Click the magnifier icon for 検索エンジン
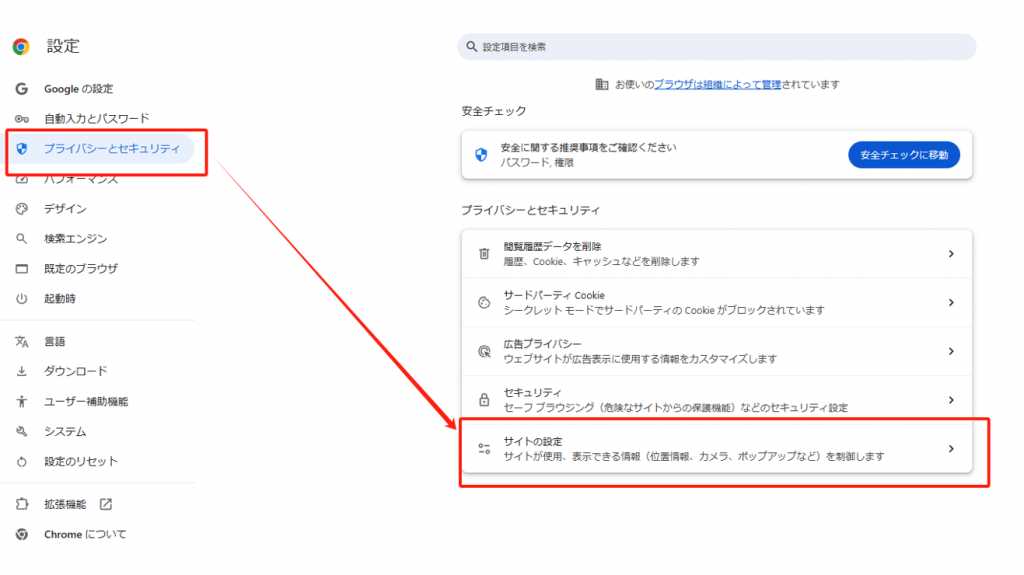 tap(22, 239)
